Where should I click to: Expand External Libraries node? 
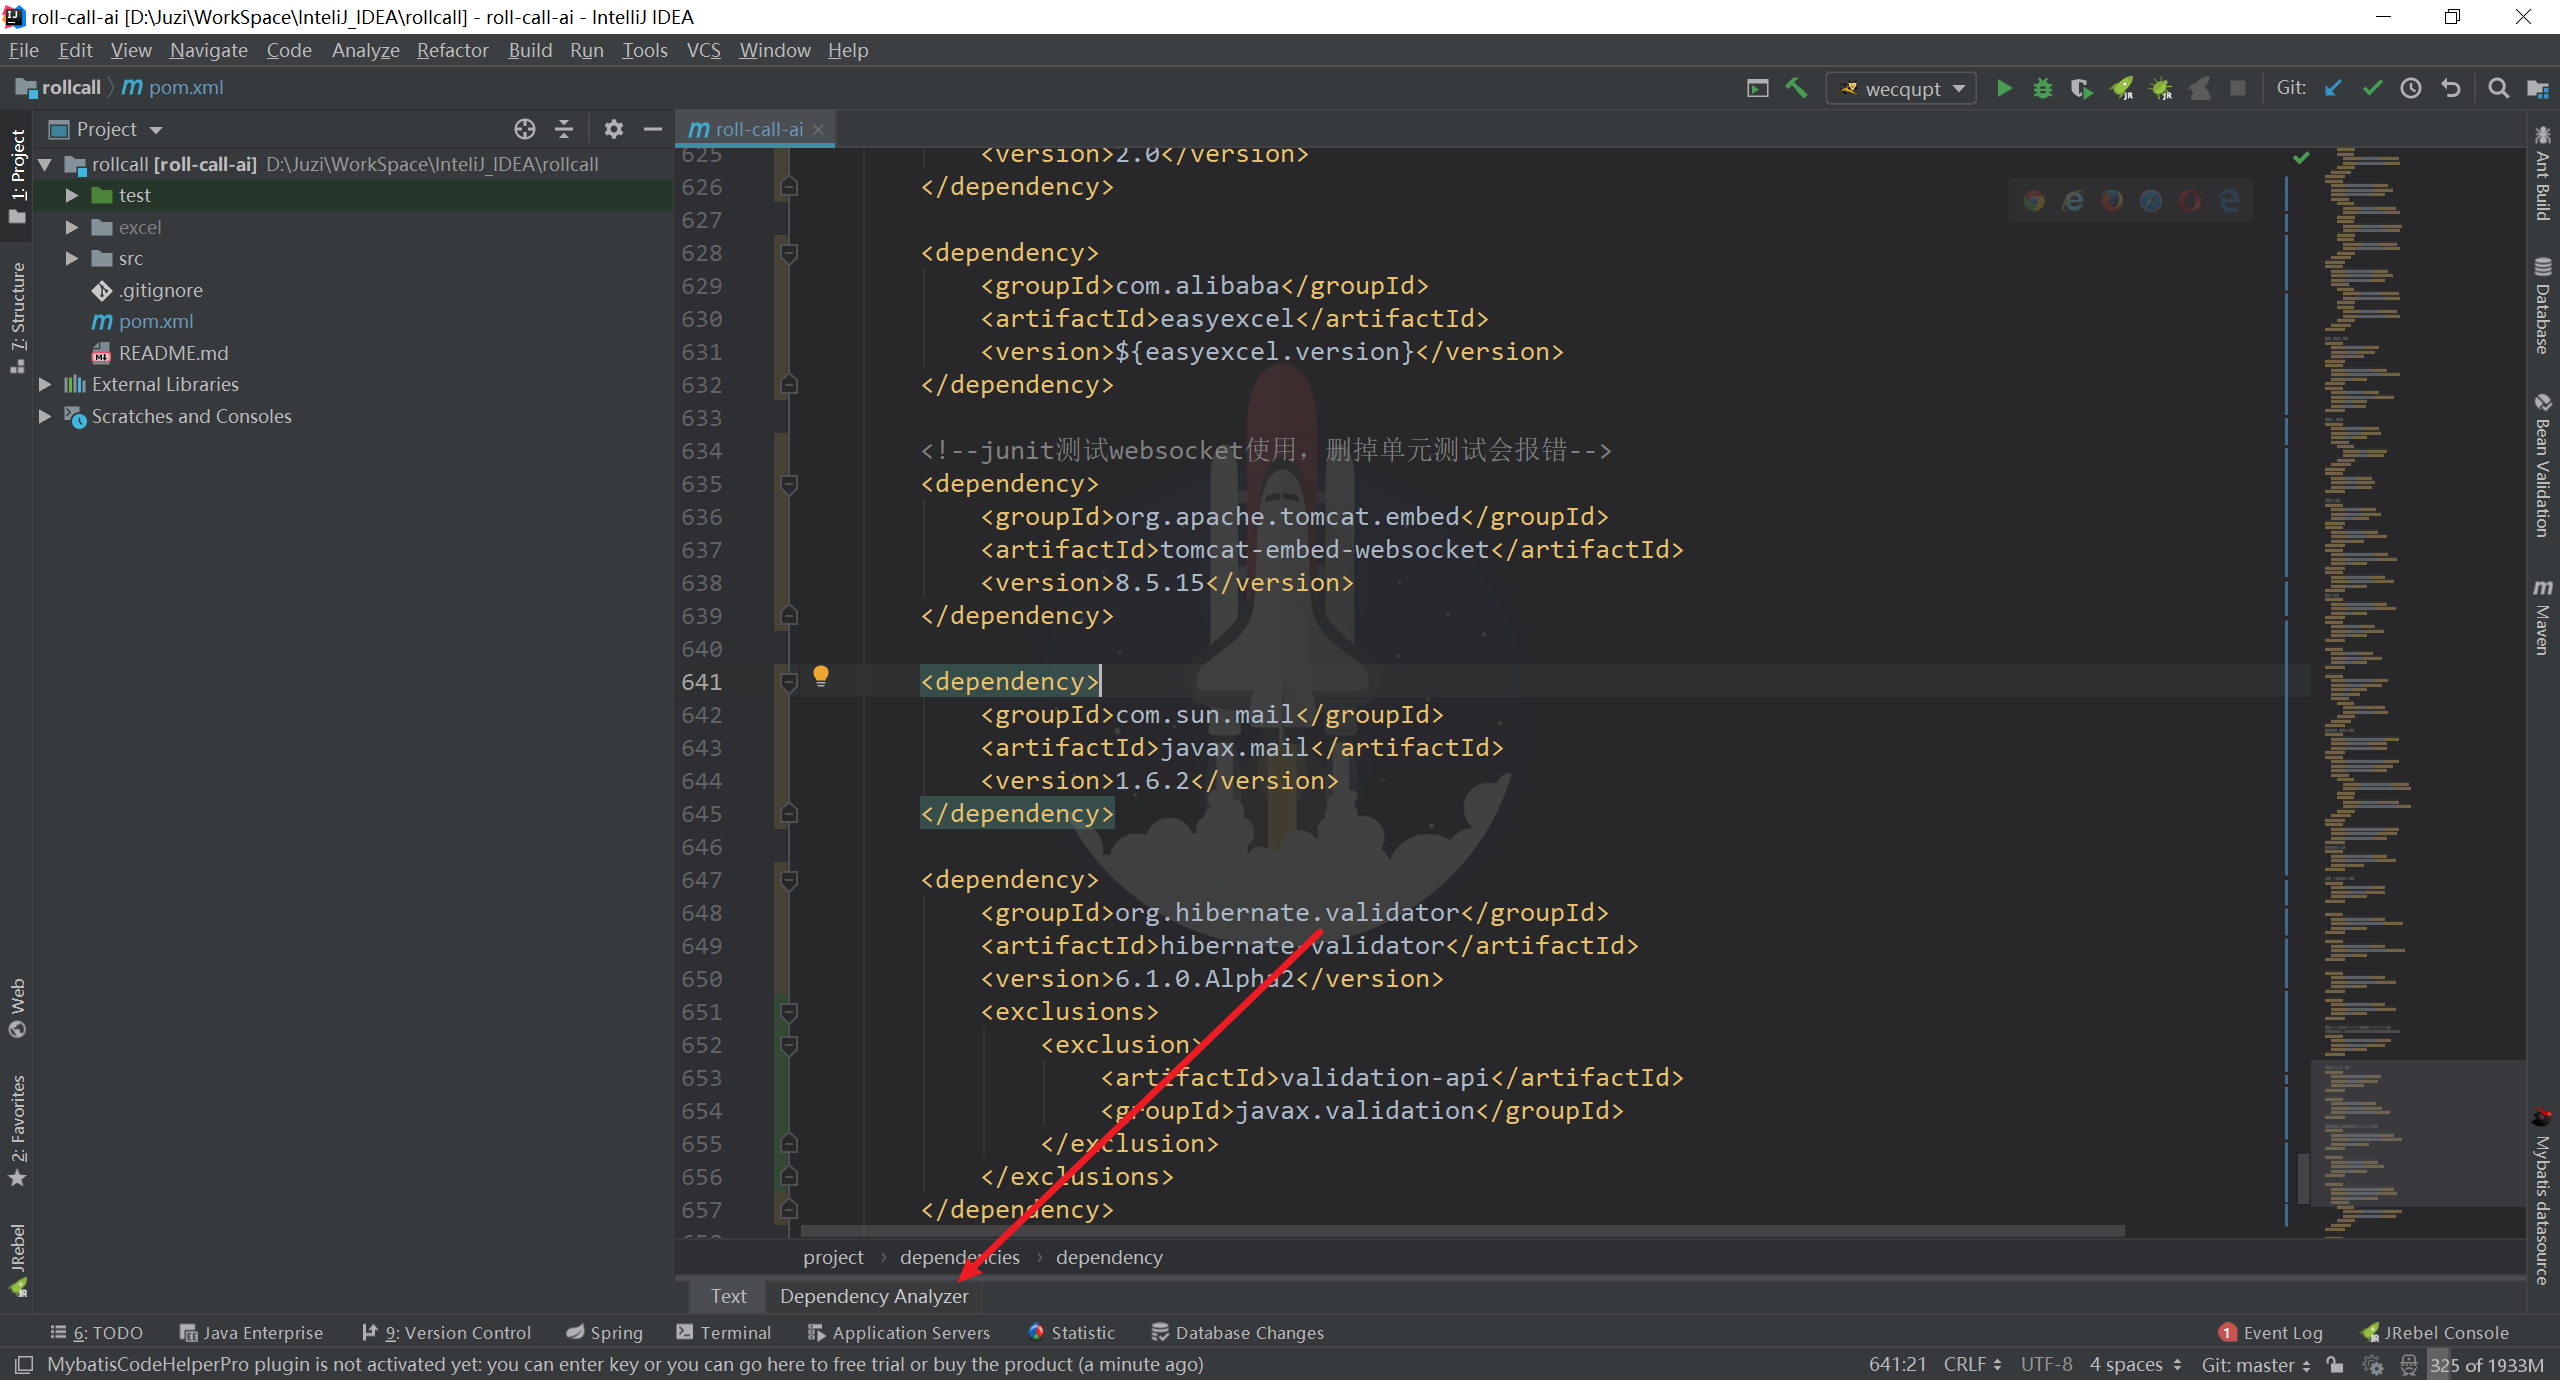[45, 384]
